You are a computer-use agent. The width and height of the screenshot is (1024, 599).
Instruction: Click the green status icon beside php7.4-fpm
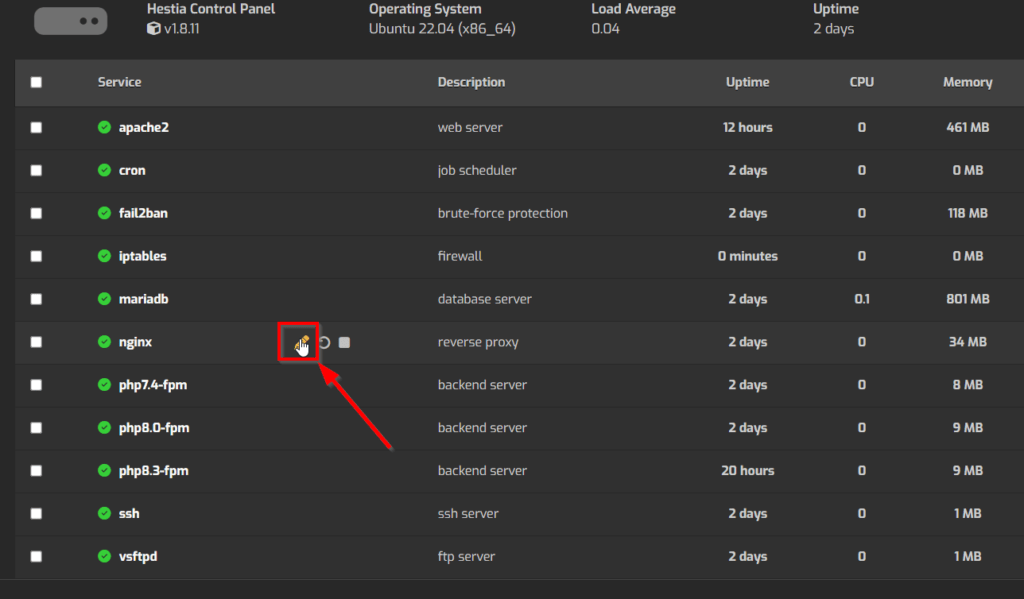pyautogui.click(x=104, y=385)
